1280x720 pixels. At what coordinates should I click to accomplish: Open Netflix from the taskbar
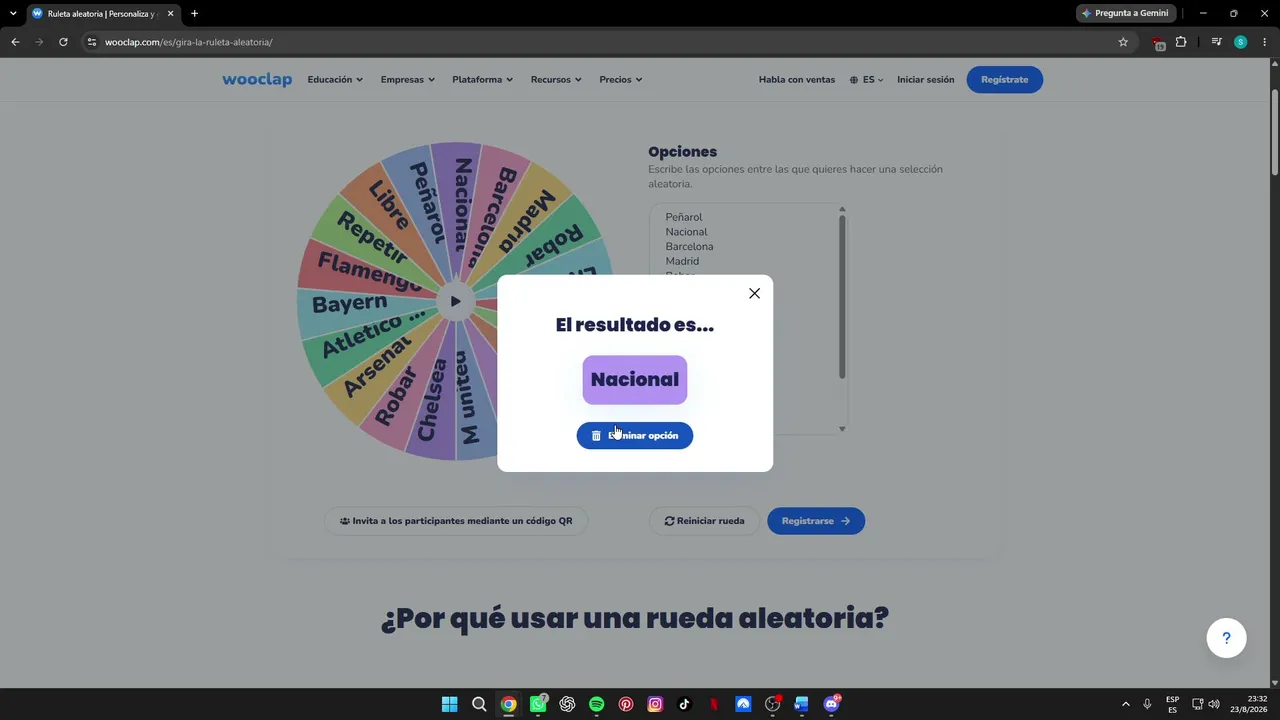point(714,704)
